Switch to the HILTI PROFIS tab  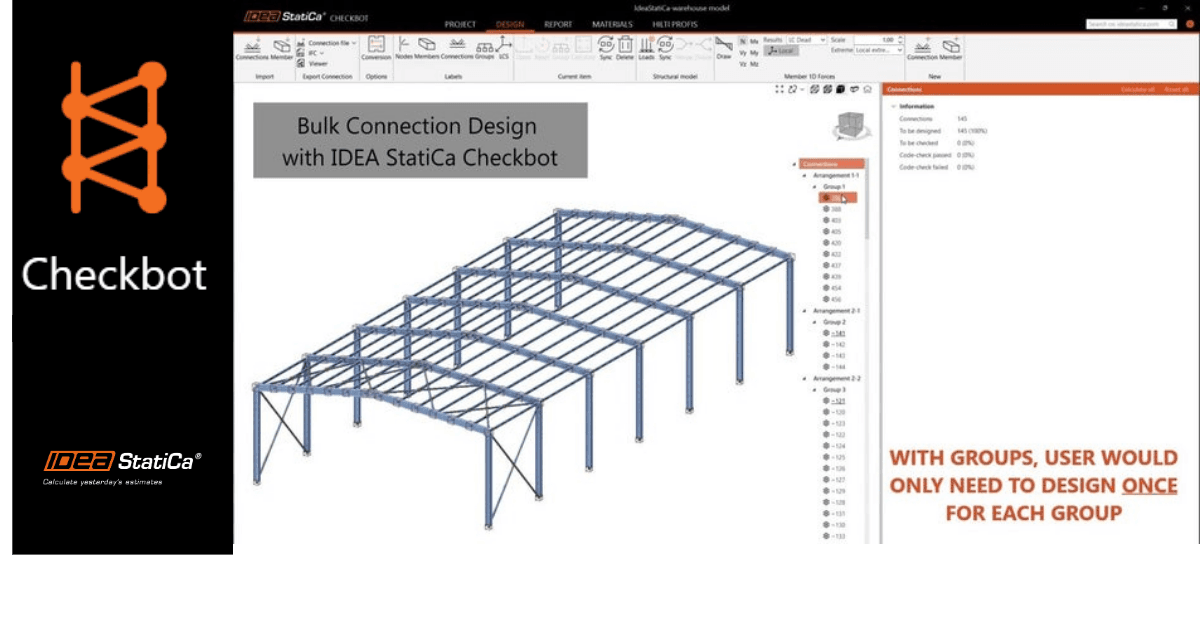(674, 23)
